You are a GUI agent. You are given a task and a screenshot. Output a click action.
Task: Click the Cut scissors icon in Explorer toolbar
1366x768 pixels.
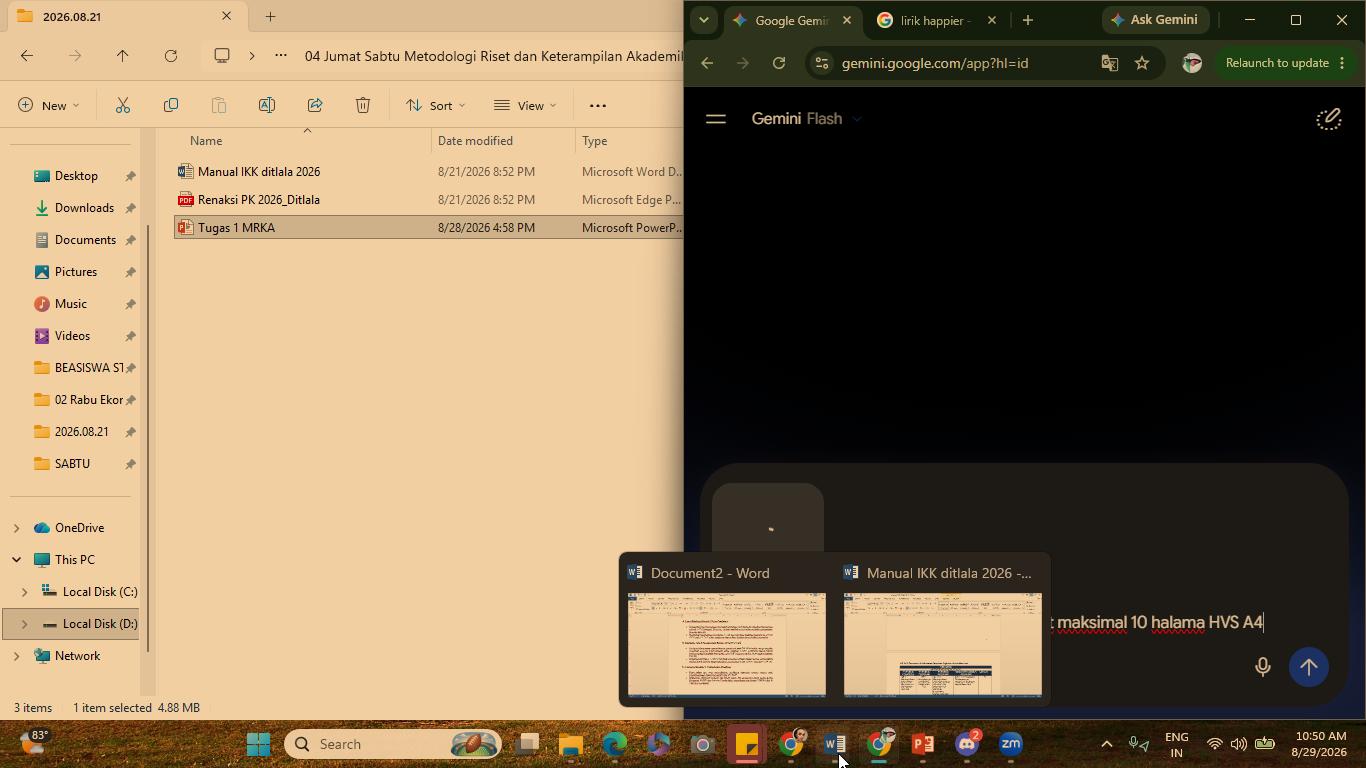(x=123, y=105)
